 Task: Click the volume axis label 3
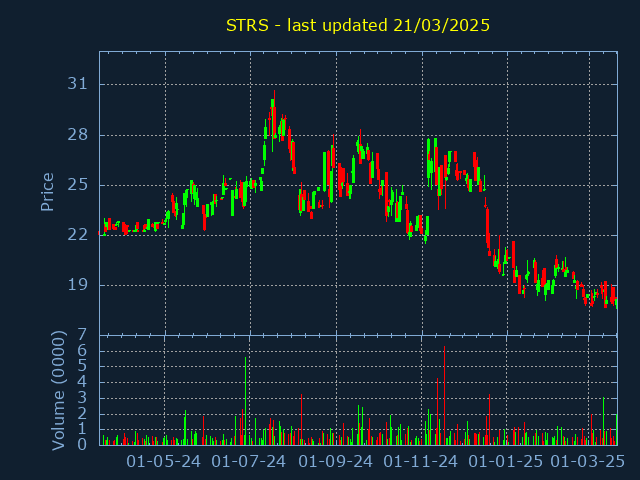pyautogui.click(x=82, y=398)
